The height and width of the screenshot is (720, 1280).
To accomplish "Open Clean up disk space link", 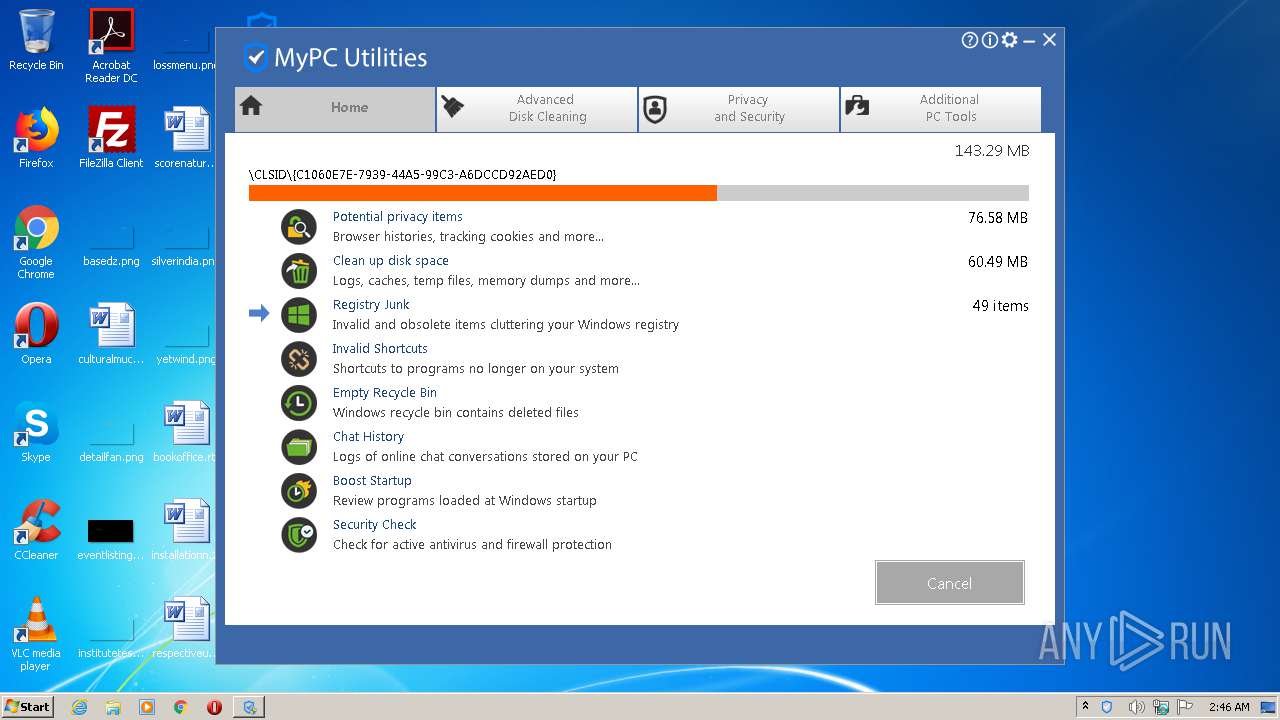I will [390, 261].
